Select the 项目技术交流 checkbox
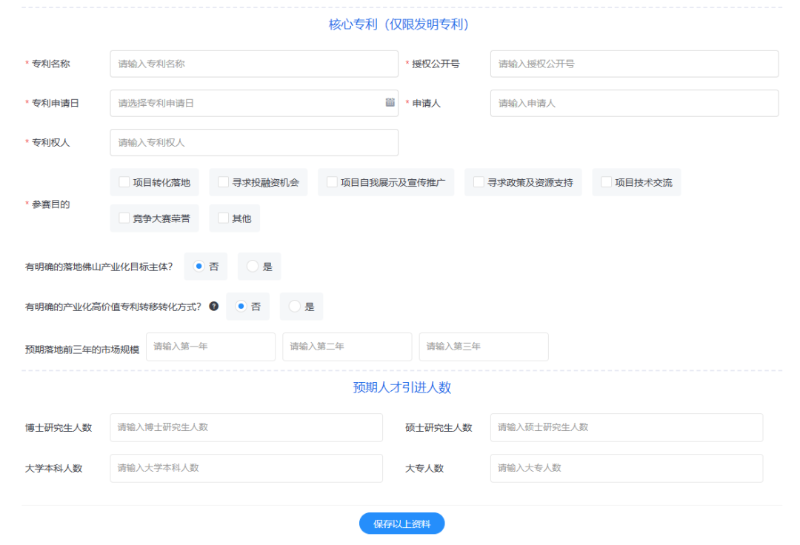Image resolution: width=800 pixels, height=545 pixels. coord(606,183)
